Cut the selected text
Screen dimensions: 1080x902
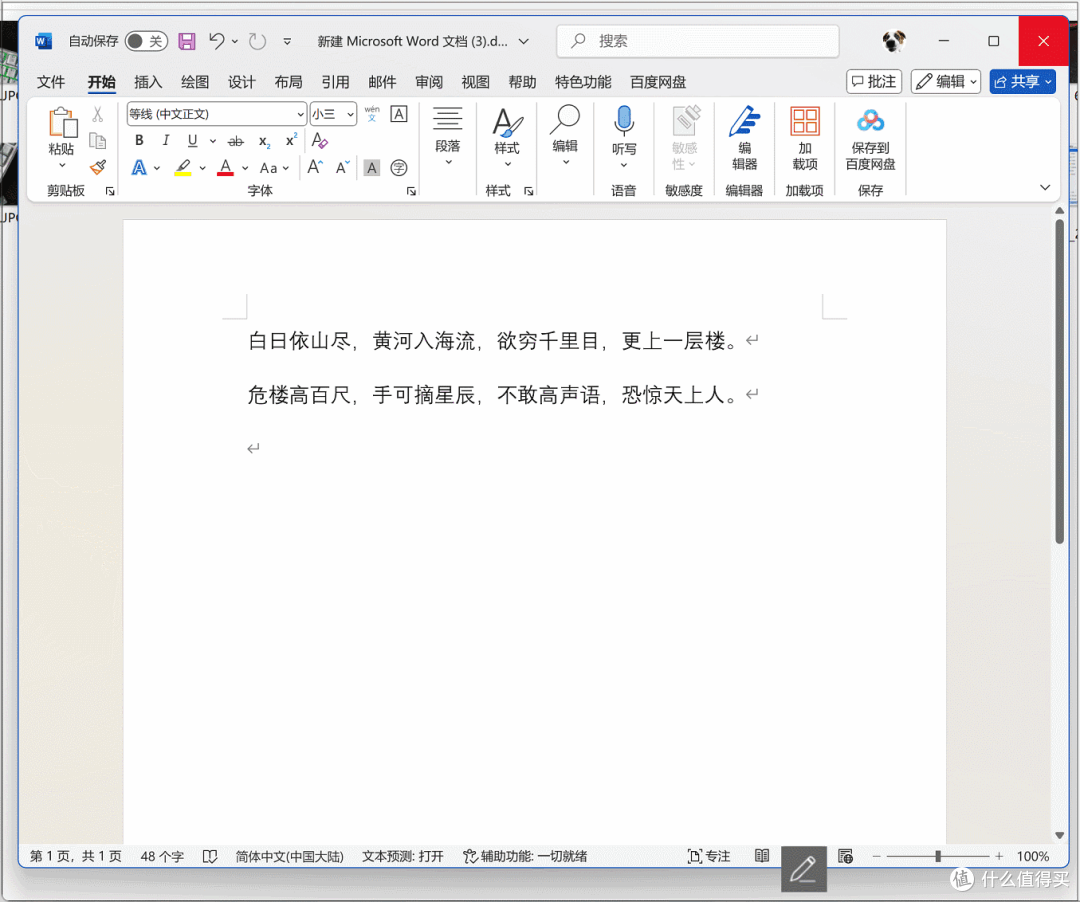click(98, 114)
